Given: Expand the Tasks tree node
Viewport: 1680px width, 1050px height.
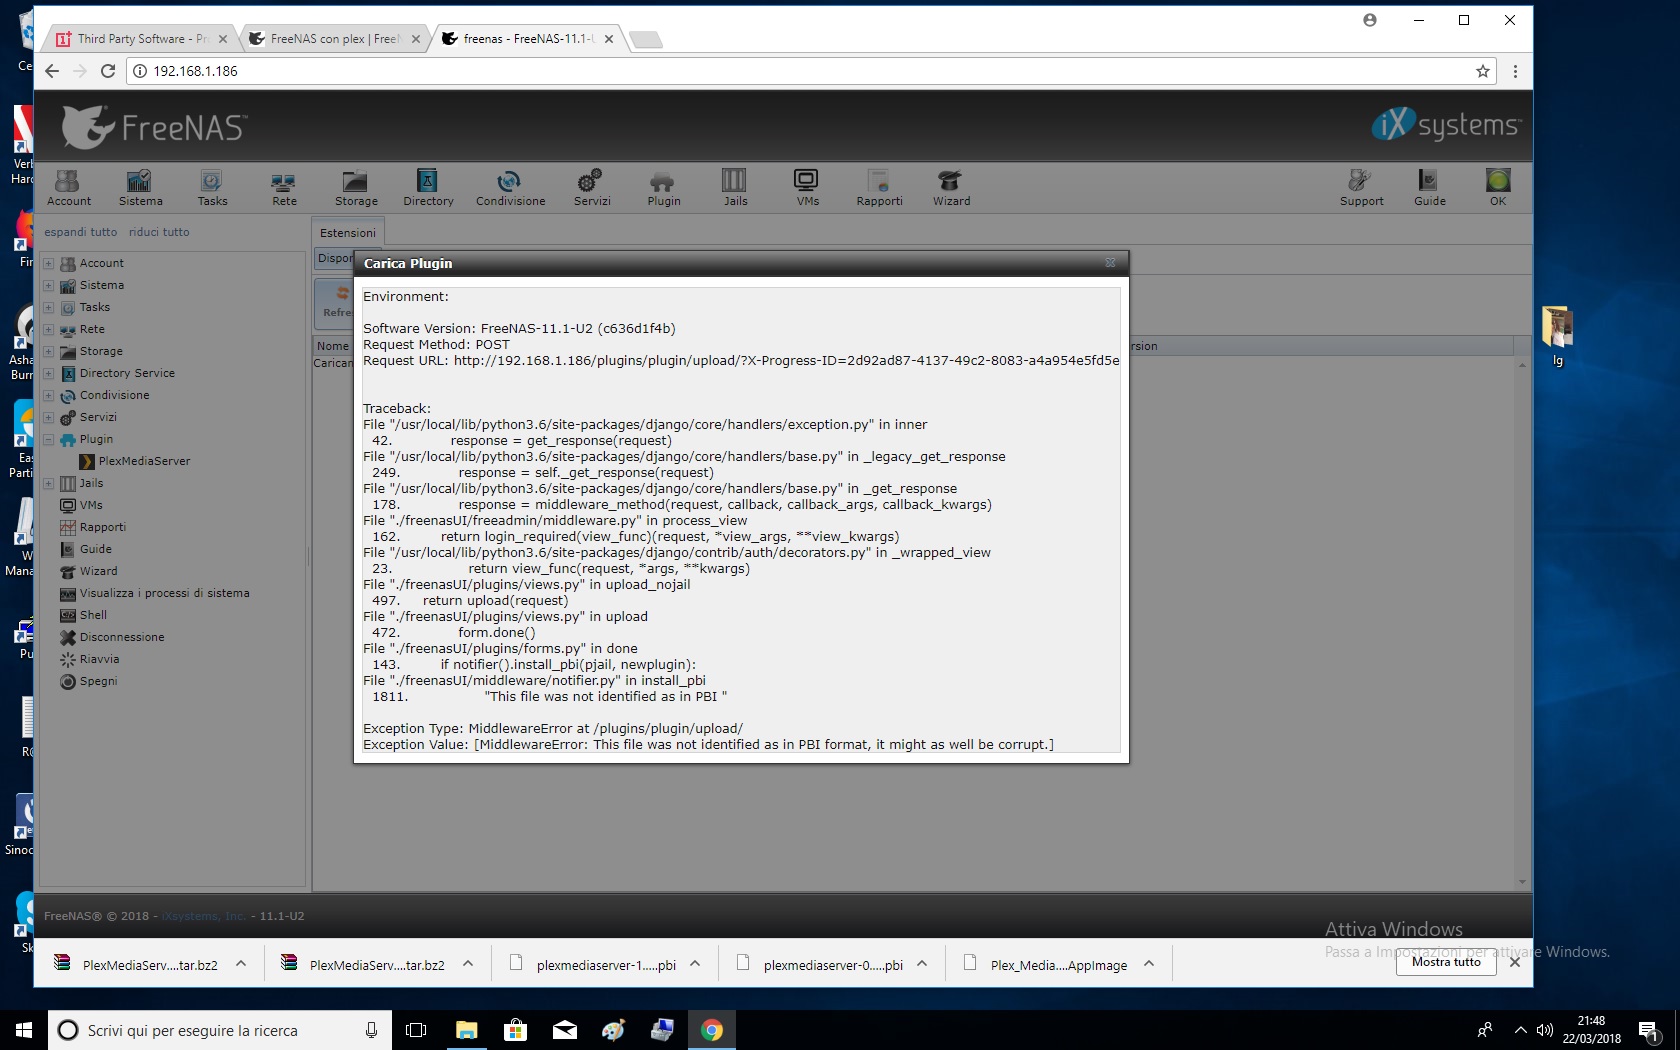Looking at the screenshot, I should pos(48,307).
